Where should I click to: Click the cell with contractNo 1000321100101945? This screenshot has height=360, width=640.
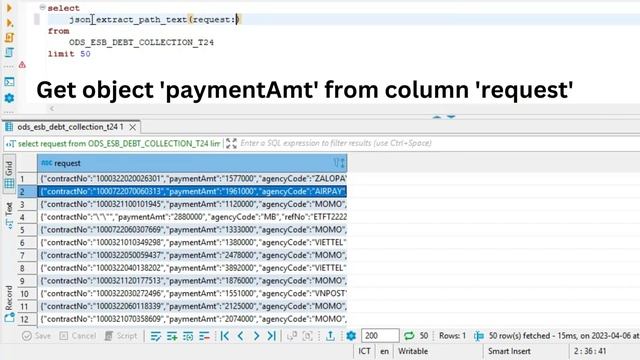pos(192,204)
